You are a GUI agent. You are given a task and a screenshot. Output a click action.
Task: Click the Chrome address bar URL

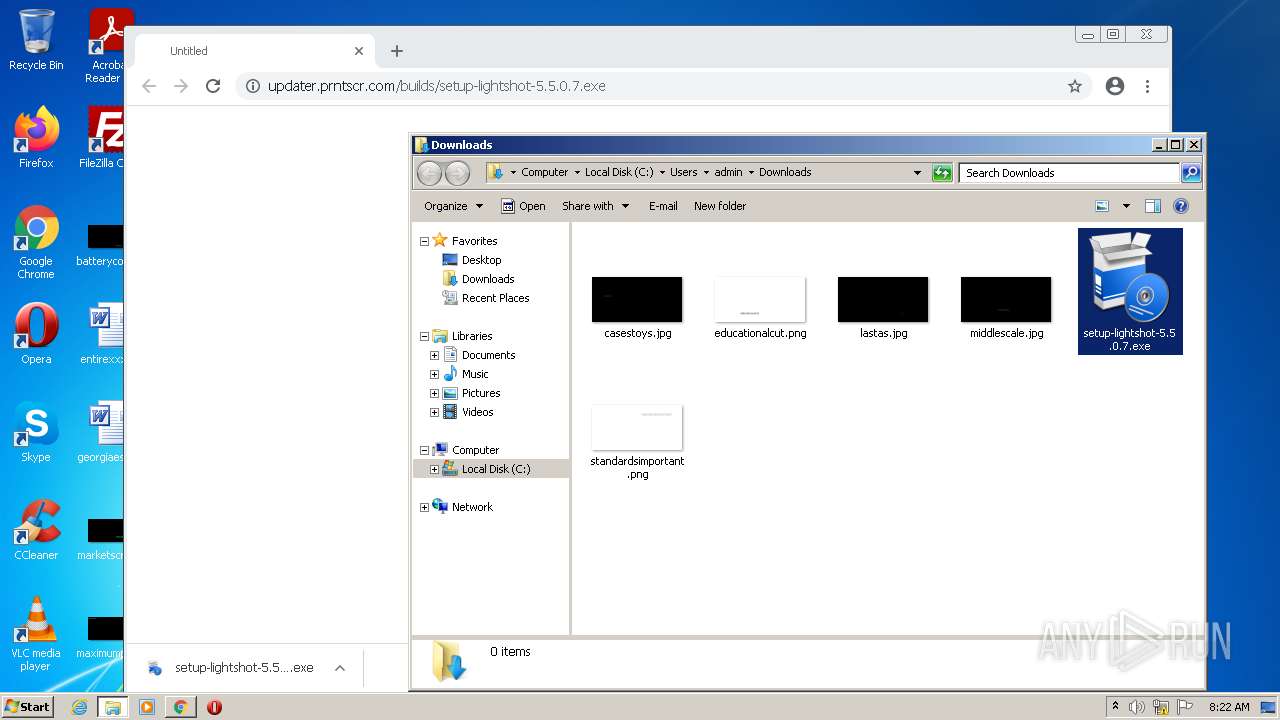coord(436,86)
